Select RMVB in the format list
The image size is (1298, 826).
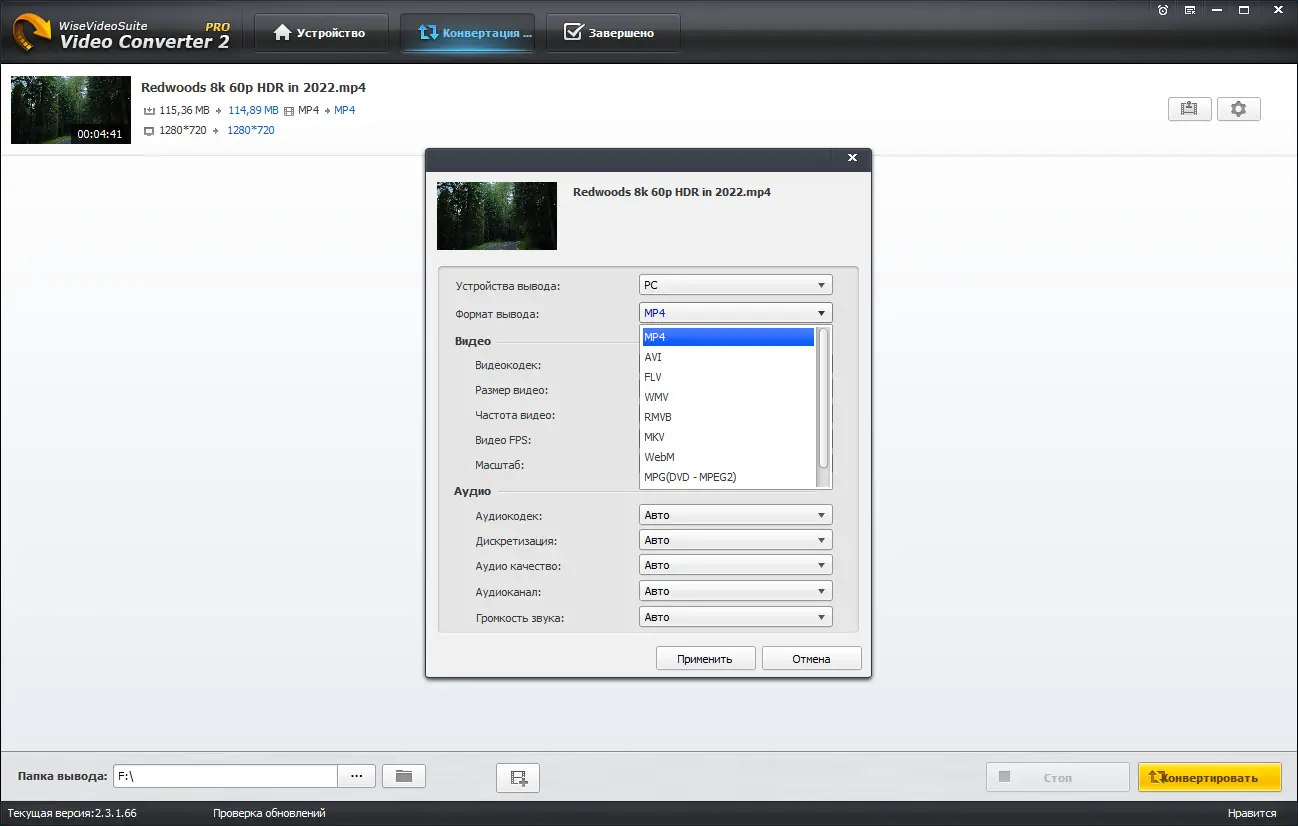(728, 417)
